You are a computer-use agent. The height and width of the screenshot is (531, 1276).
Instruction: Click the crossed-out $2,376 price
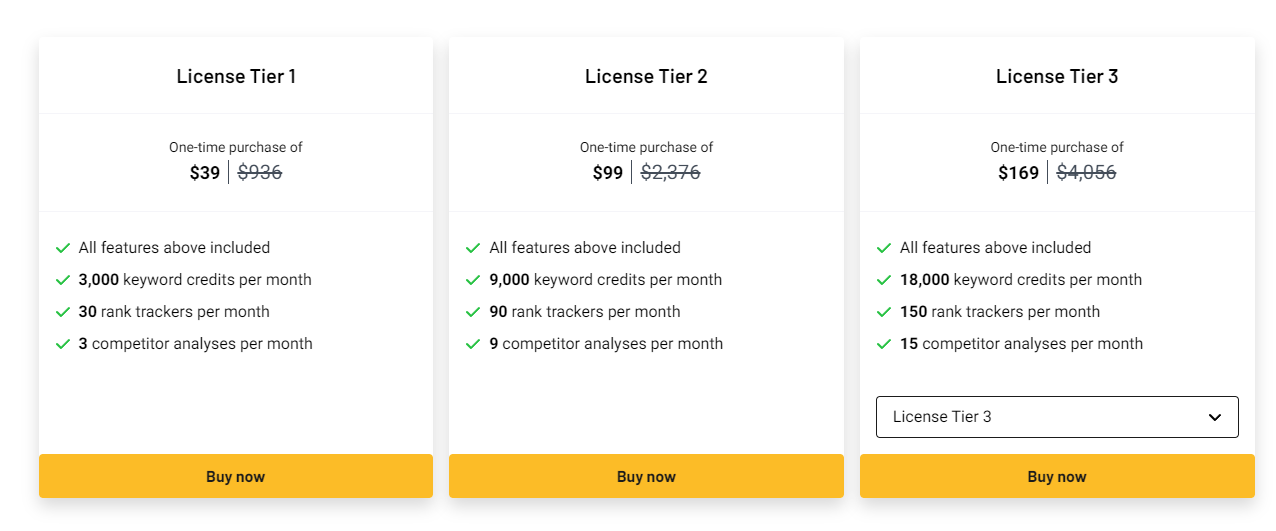tap(670, 173)
